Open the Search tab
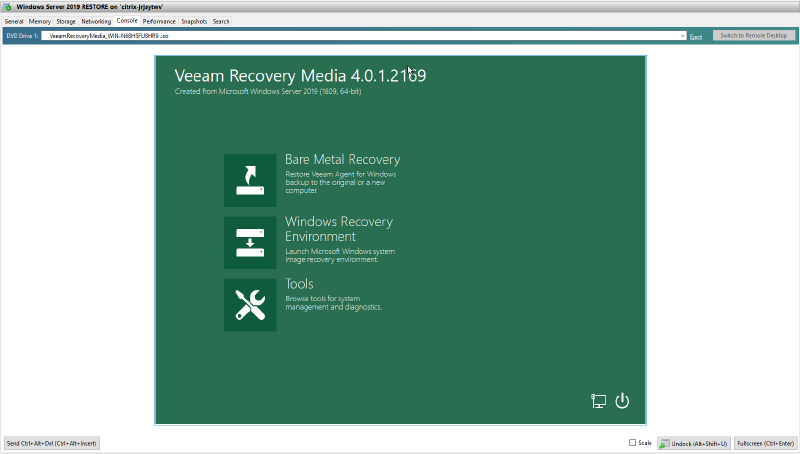The width and height of the screenshot is (800, 454). coord(221,21)
